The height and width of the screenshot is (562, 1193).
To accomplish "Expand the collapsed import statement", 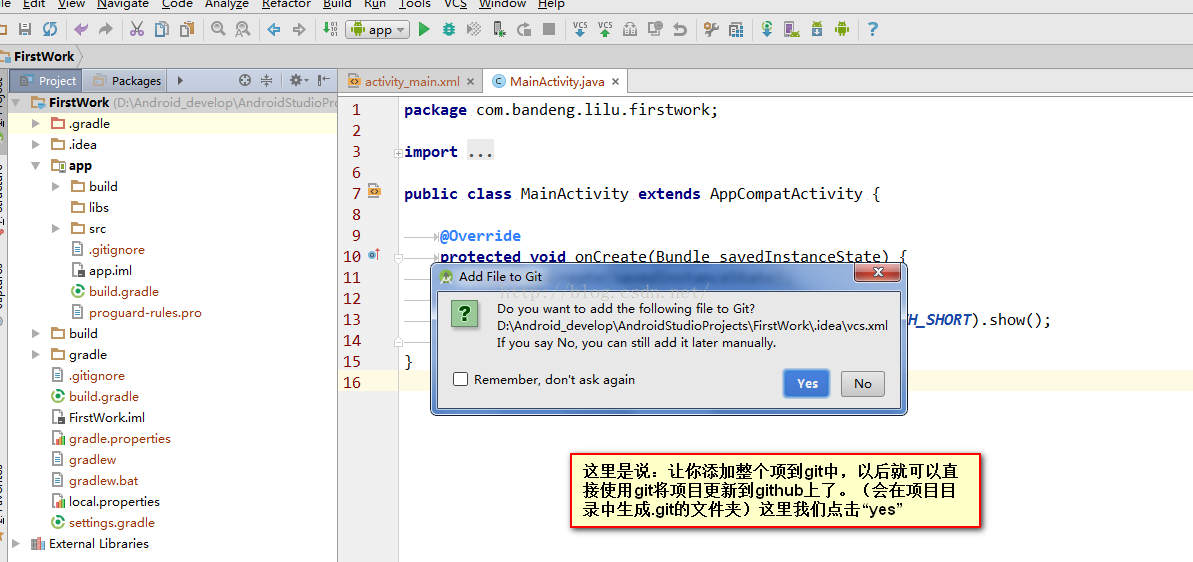I will click(x=398, y=153).
